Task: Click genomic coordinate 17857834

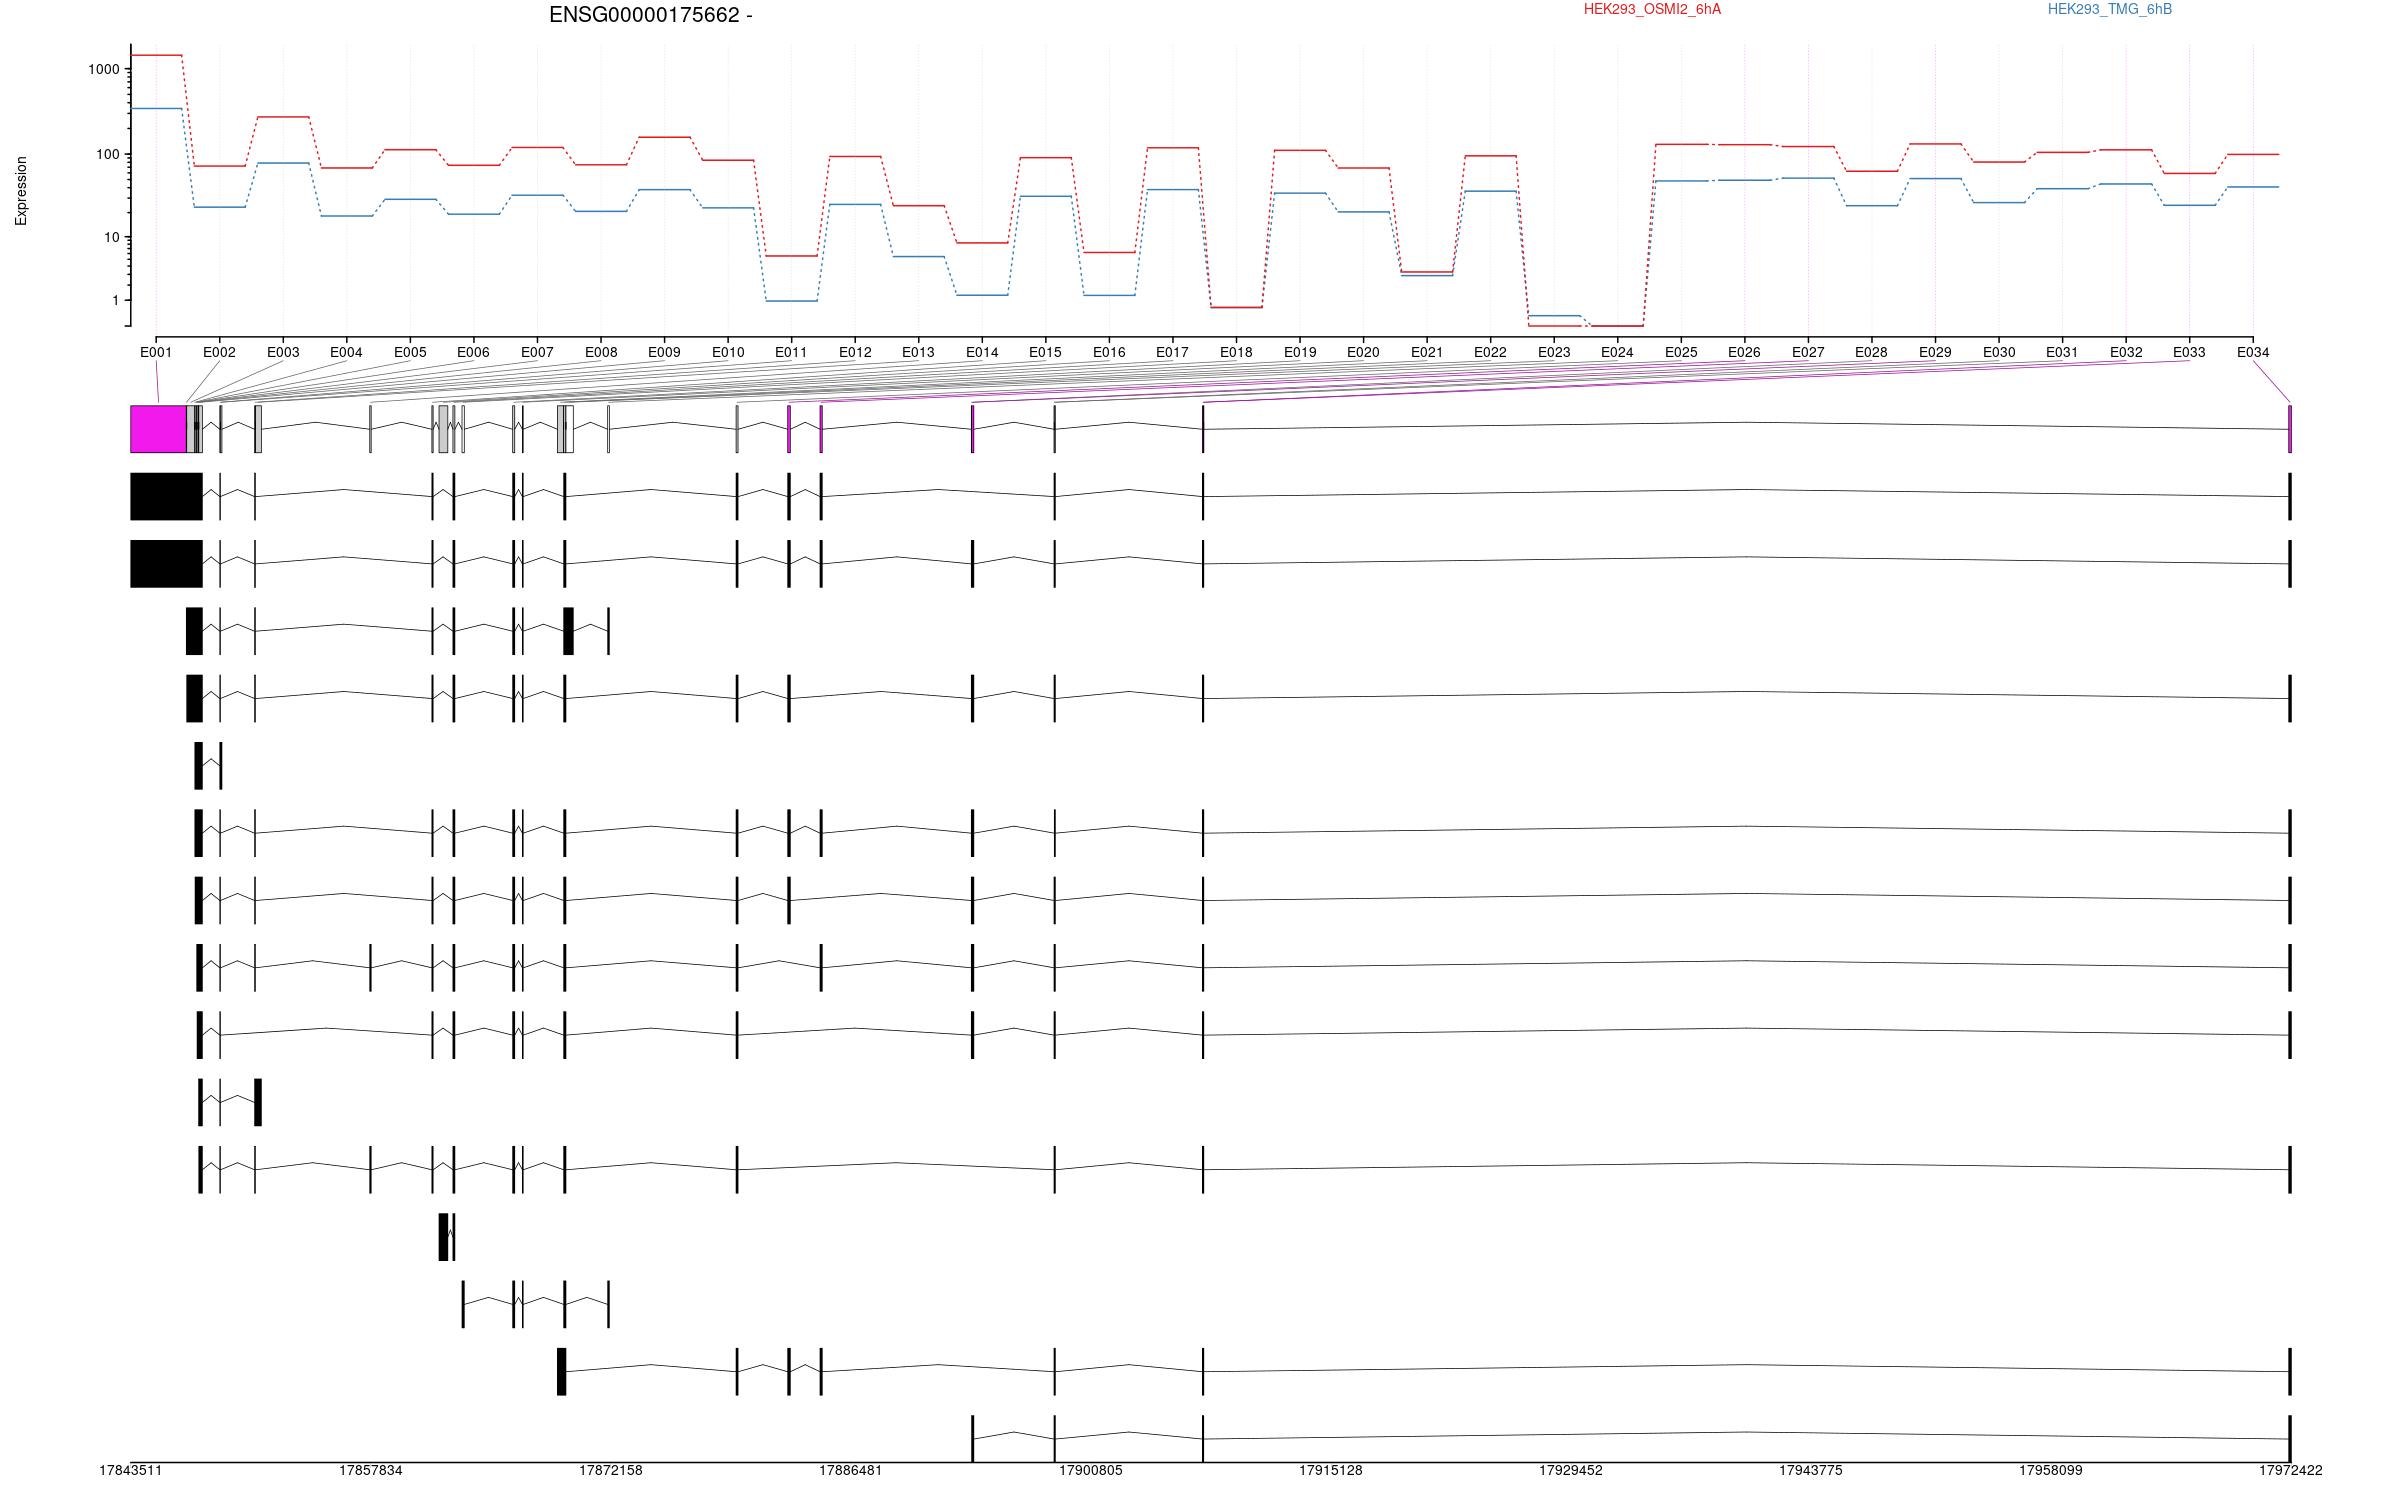Action: [370, 1470]
